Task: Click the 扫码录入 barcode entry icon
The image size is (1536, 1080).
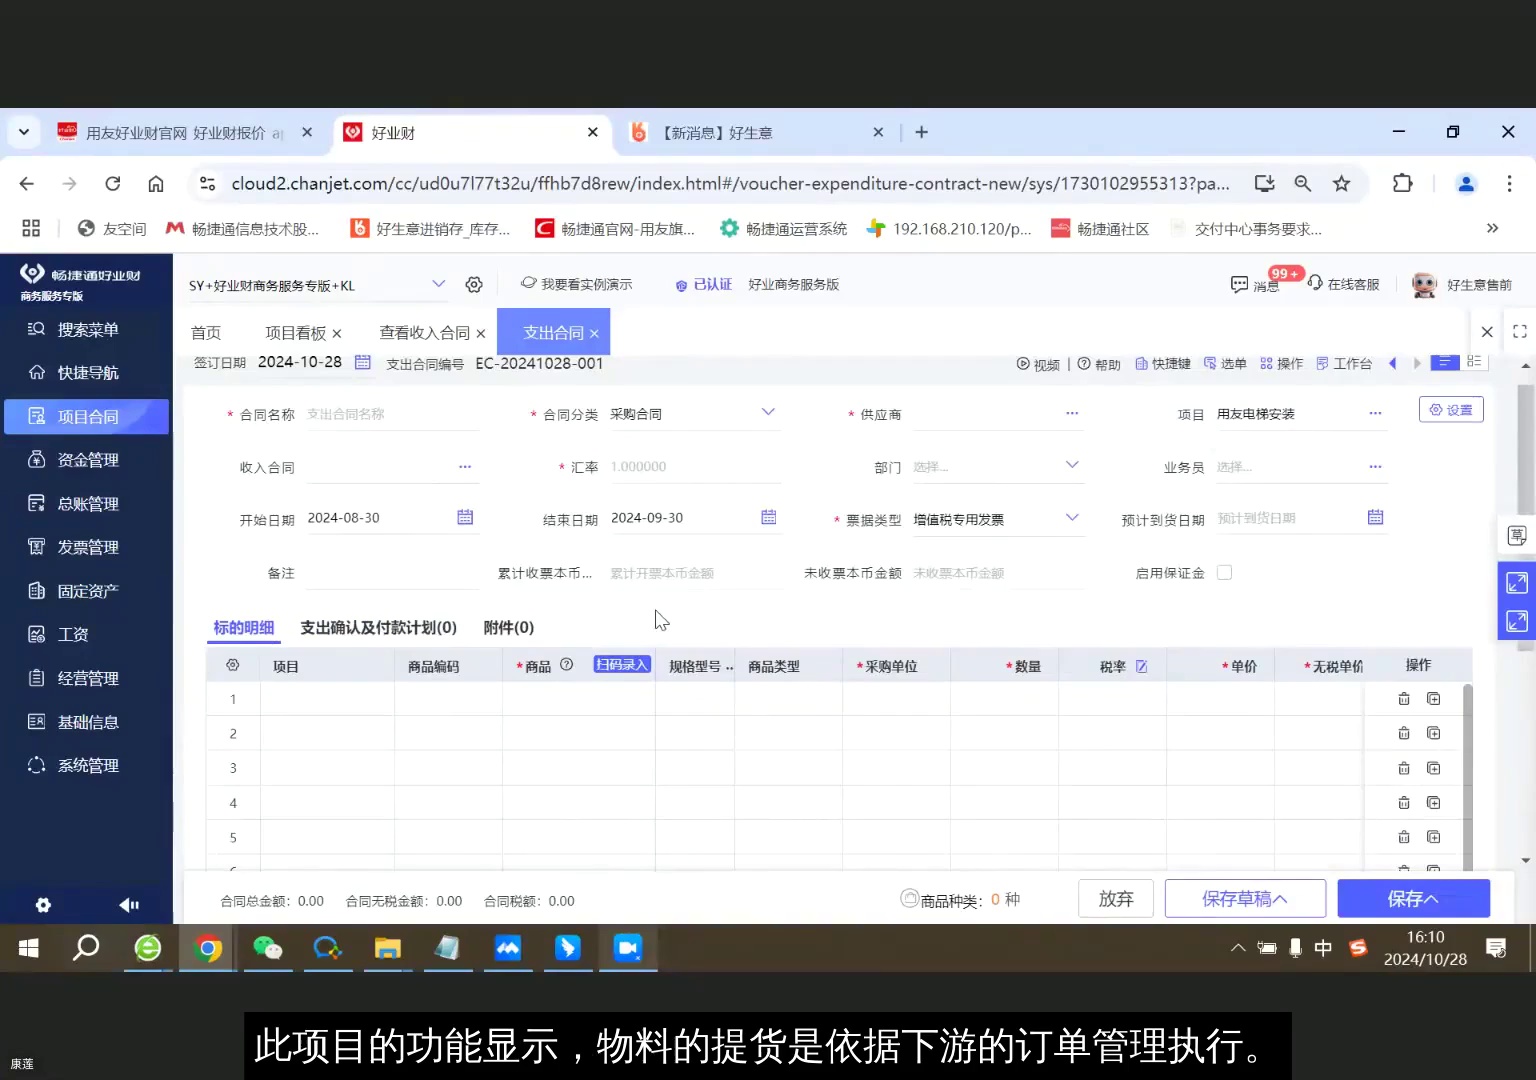Action: click(621, 663)
